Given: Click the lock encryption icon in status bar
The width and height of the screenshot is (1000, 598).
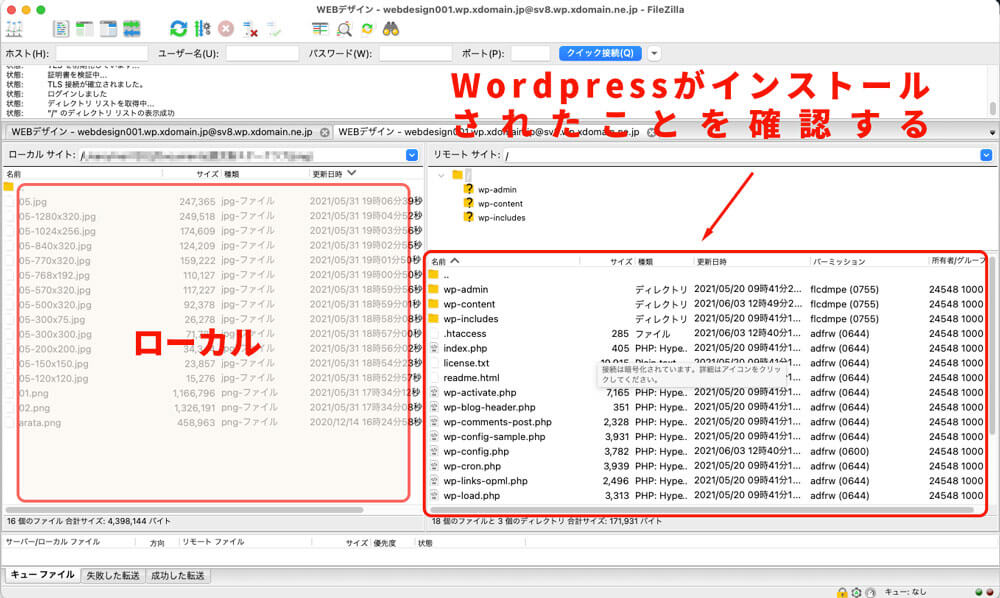Looking at the screenshot, I should point(842,591).
